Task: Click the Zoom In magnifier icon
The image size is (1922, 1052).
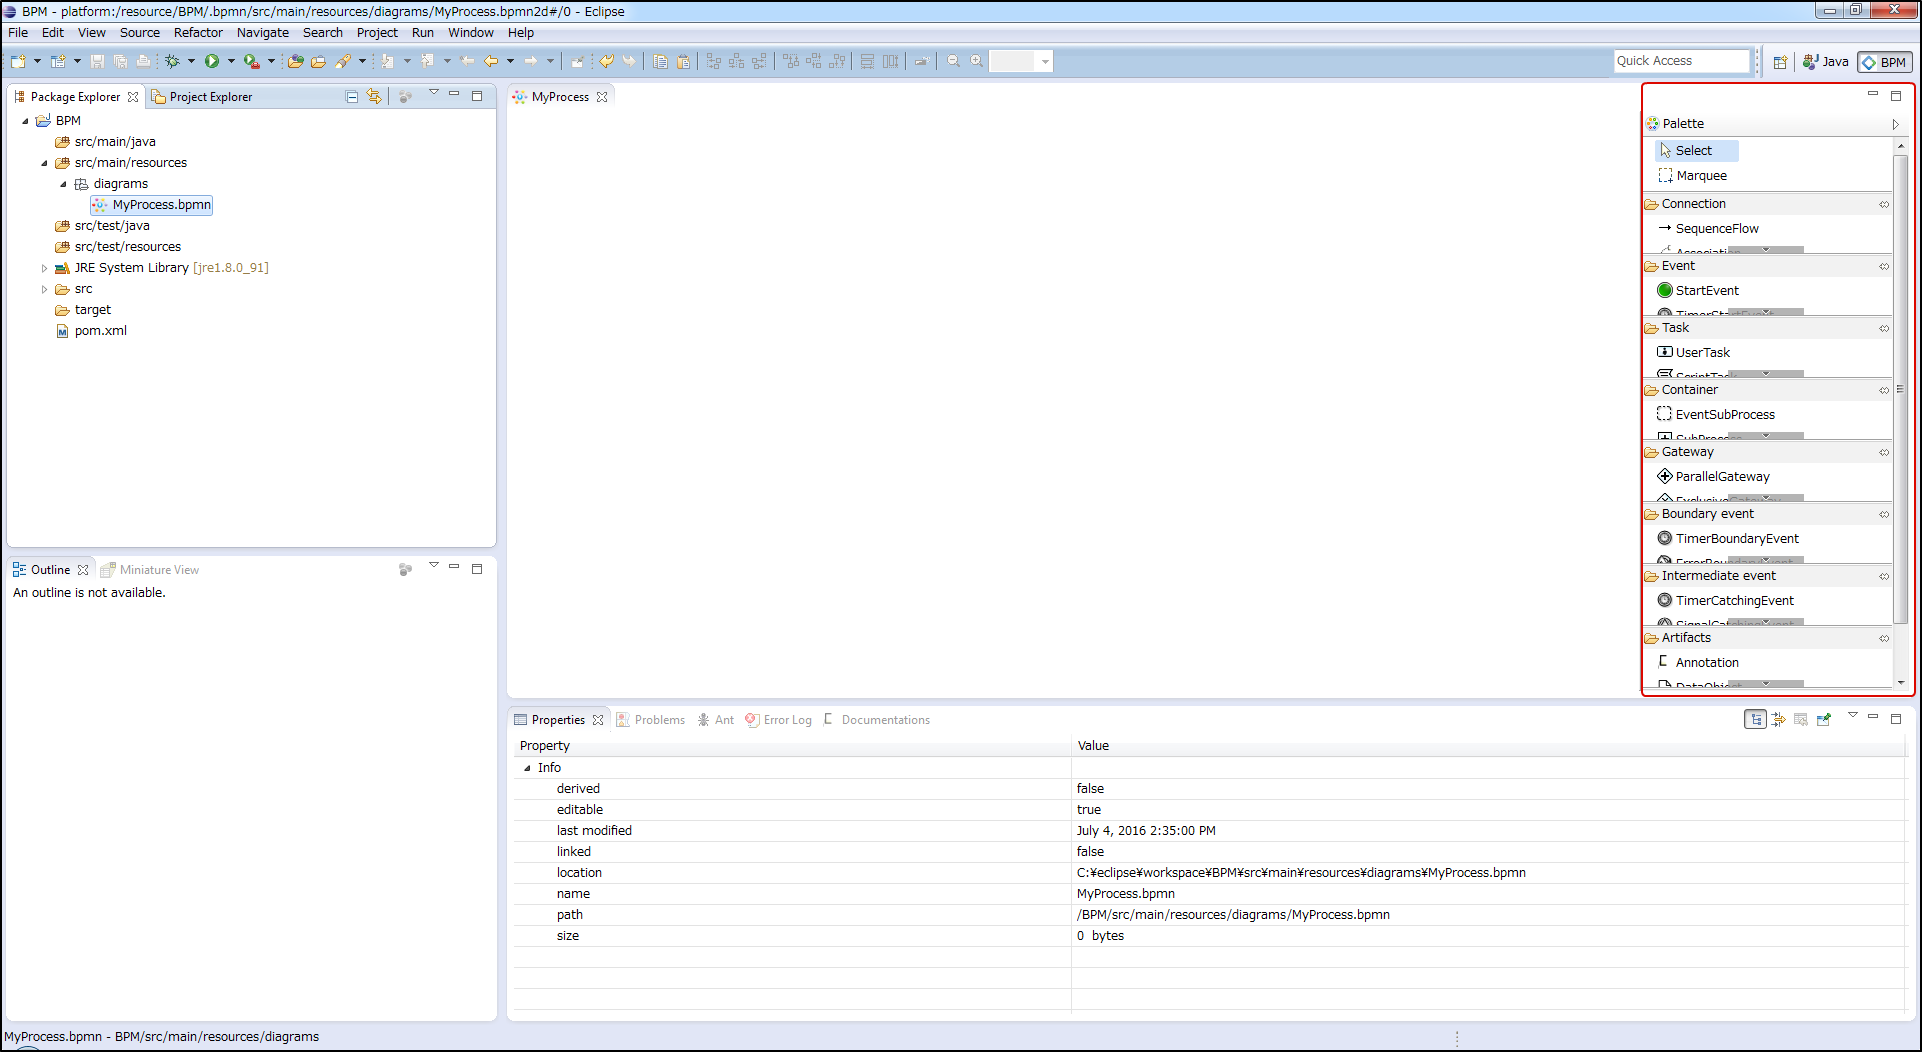Action: 976,61
